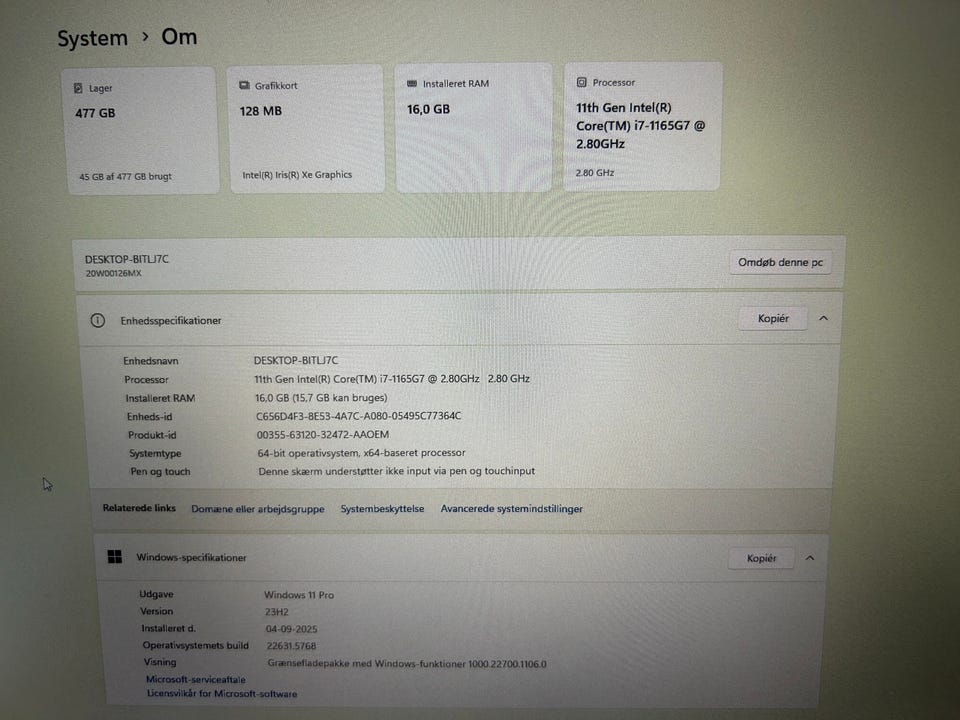The image size is (960, 720).
Task: Click the Processor card icon
Action: [582, 82]
